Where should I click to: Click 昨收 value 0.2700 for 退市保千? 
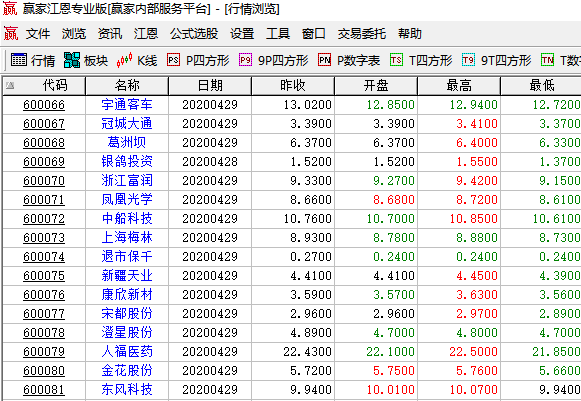pyautogui.click(x=311, y=257)
